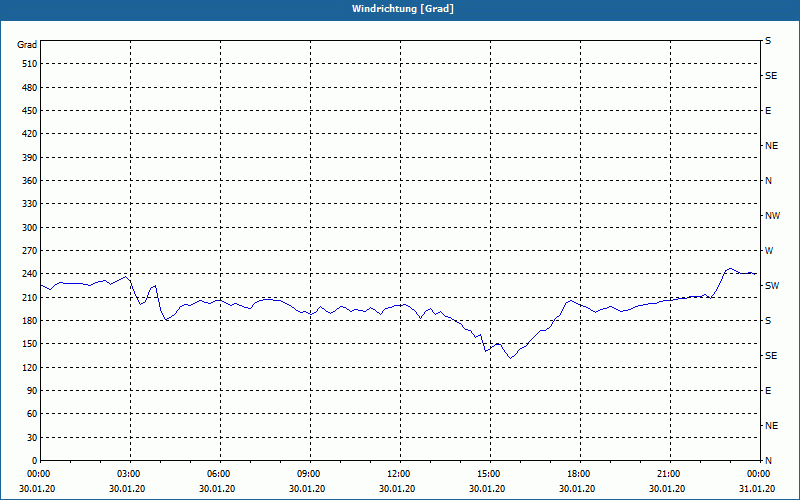Click the "Windrichtung [Grad]" chart title
This screenshot has width=800, height=500.
pyautogui.click(x=403, y=9)
